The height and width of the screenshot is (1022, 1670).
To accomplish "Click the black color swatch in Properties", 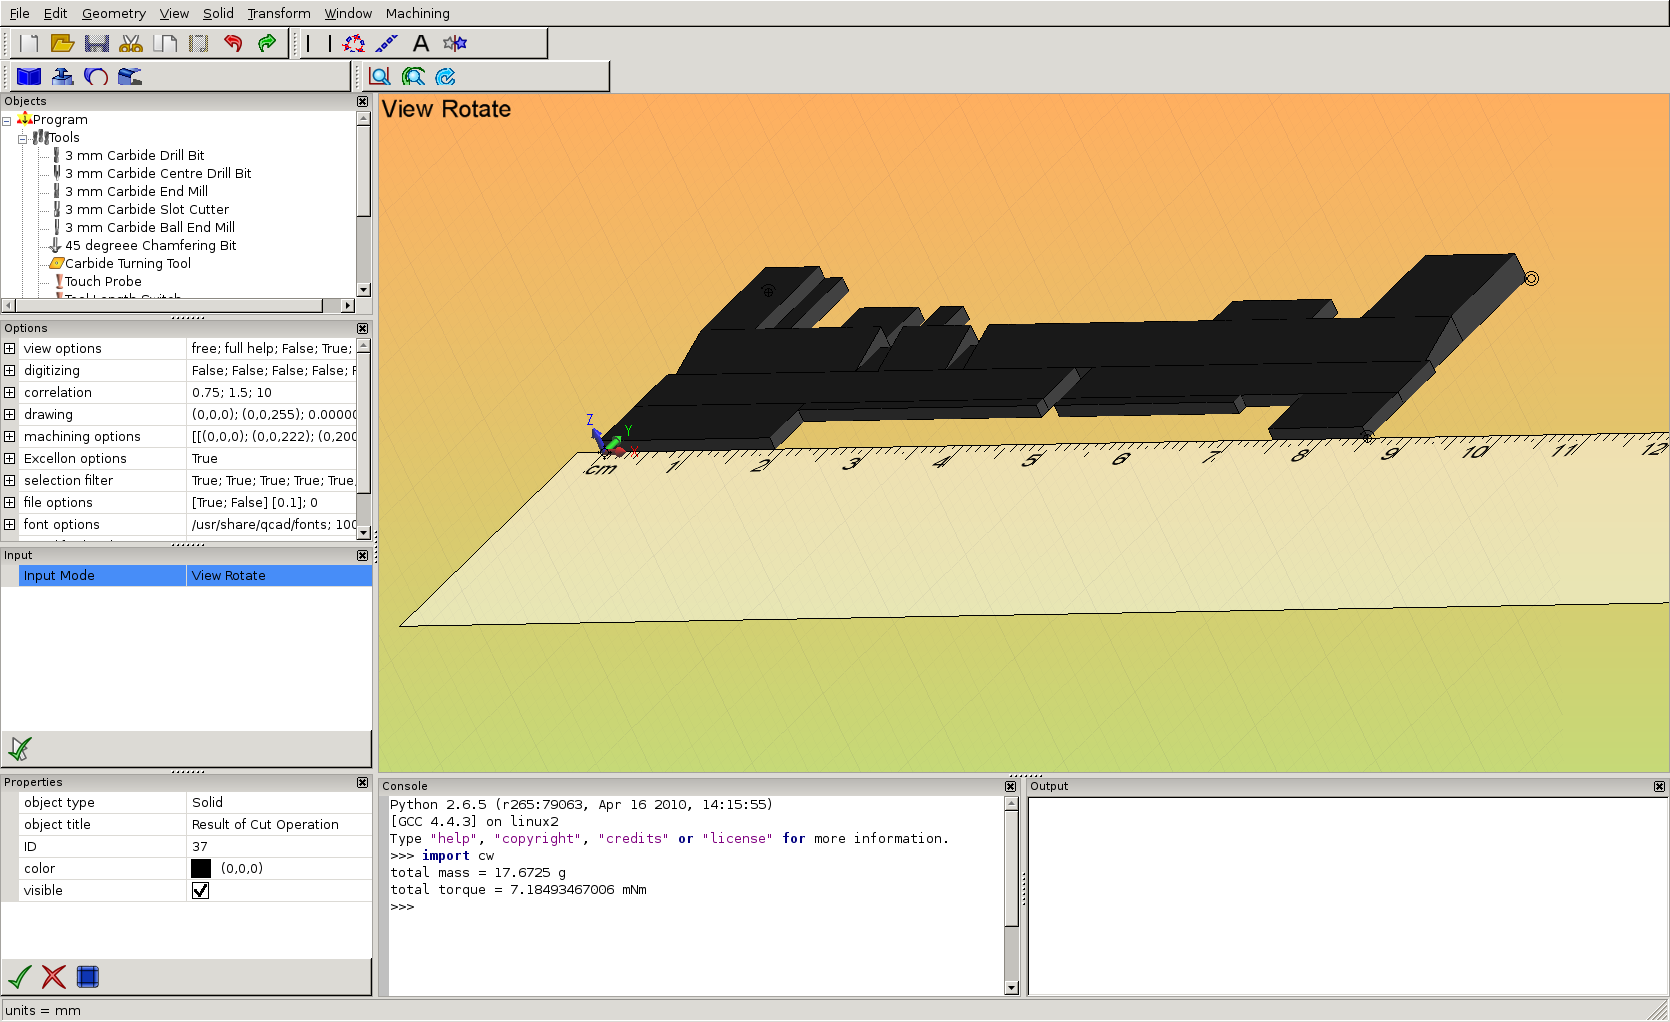I will [201, 868].
